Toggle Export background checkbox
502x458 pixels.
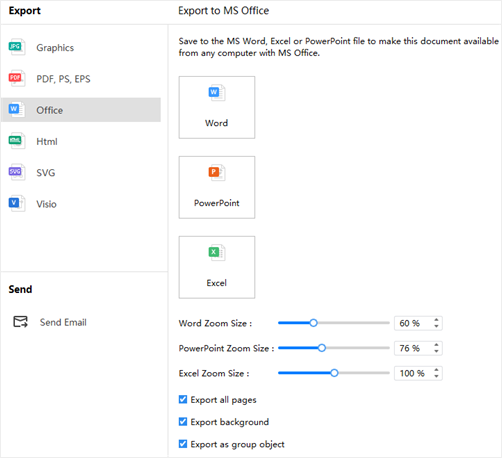pyautogui.click(x=183, y=422)
